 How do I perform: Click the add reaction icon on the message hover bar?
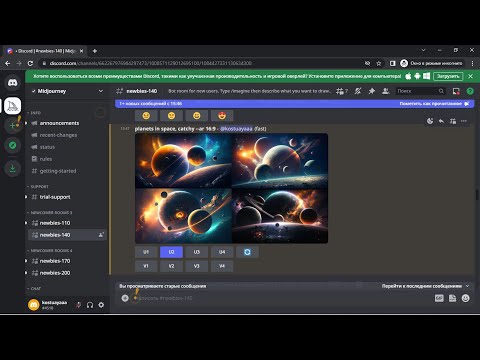click(x=430, y=121)
